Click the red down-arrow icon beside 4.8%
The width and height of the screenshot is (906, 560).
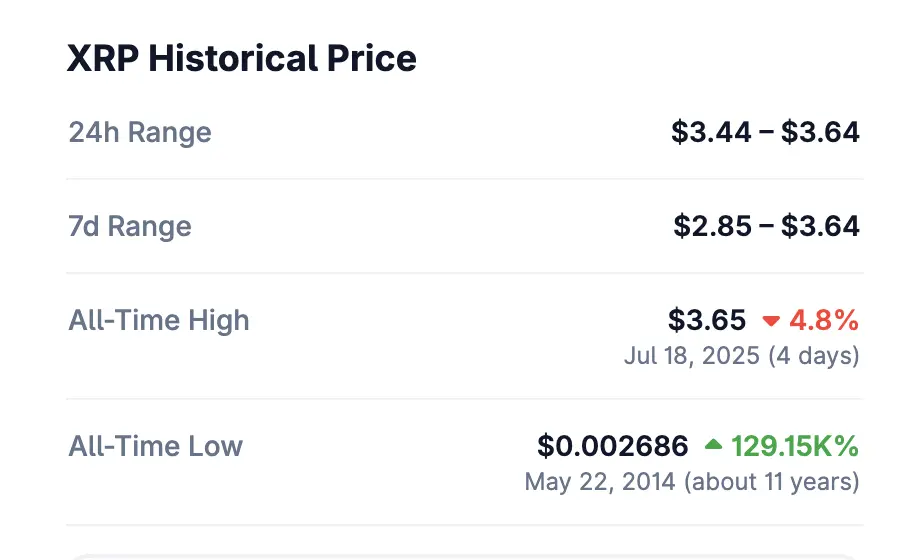pyautogui.click(x=771, y=321)
